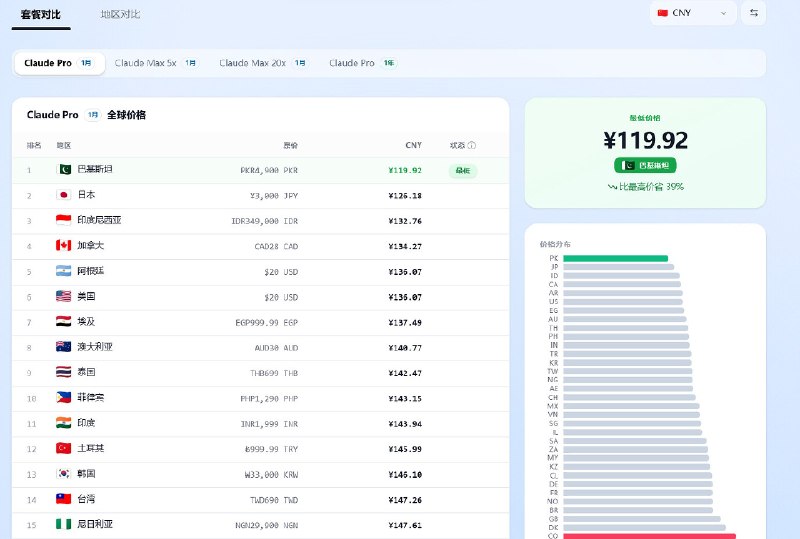Click the GB bar in price chart
This screenshot has height=539, width=800.
(642, 519)
